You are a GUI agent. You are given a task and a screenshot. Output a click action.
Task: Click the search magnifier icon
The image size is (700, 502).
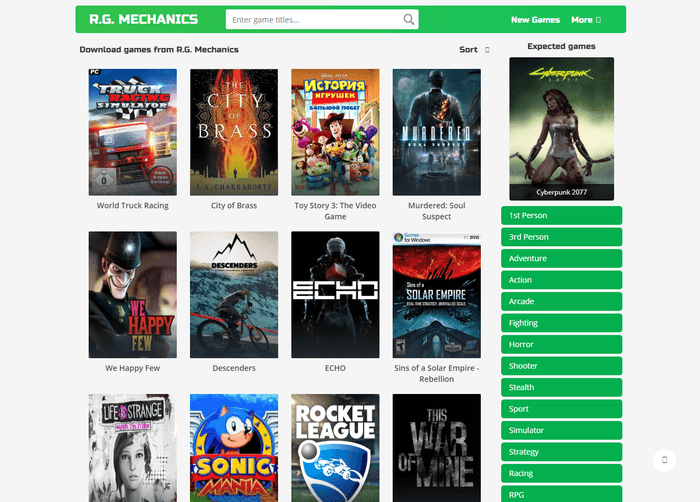(x=409, y=20)
